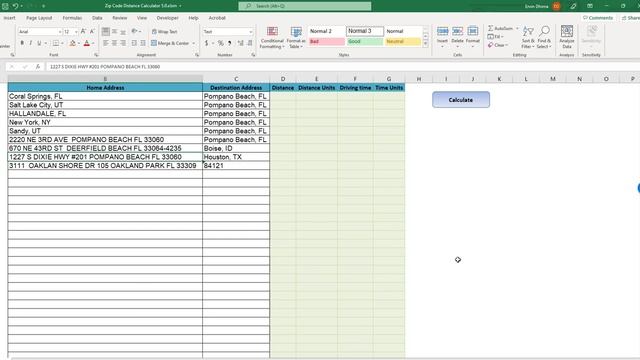This screenshot has width=640, height=360.
Task: Click the Decrease Decimal icon
Action: coord(249,43)
